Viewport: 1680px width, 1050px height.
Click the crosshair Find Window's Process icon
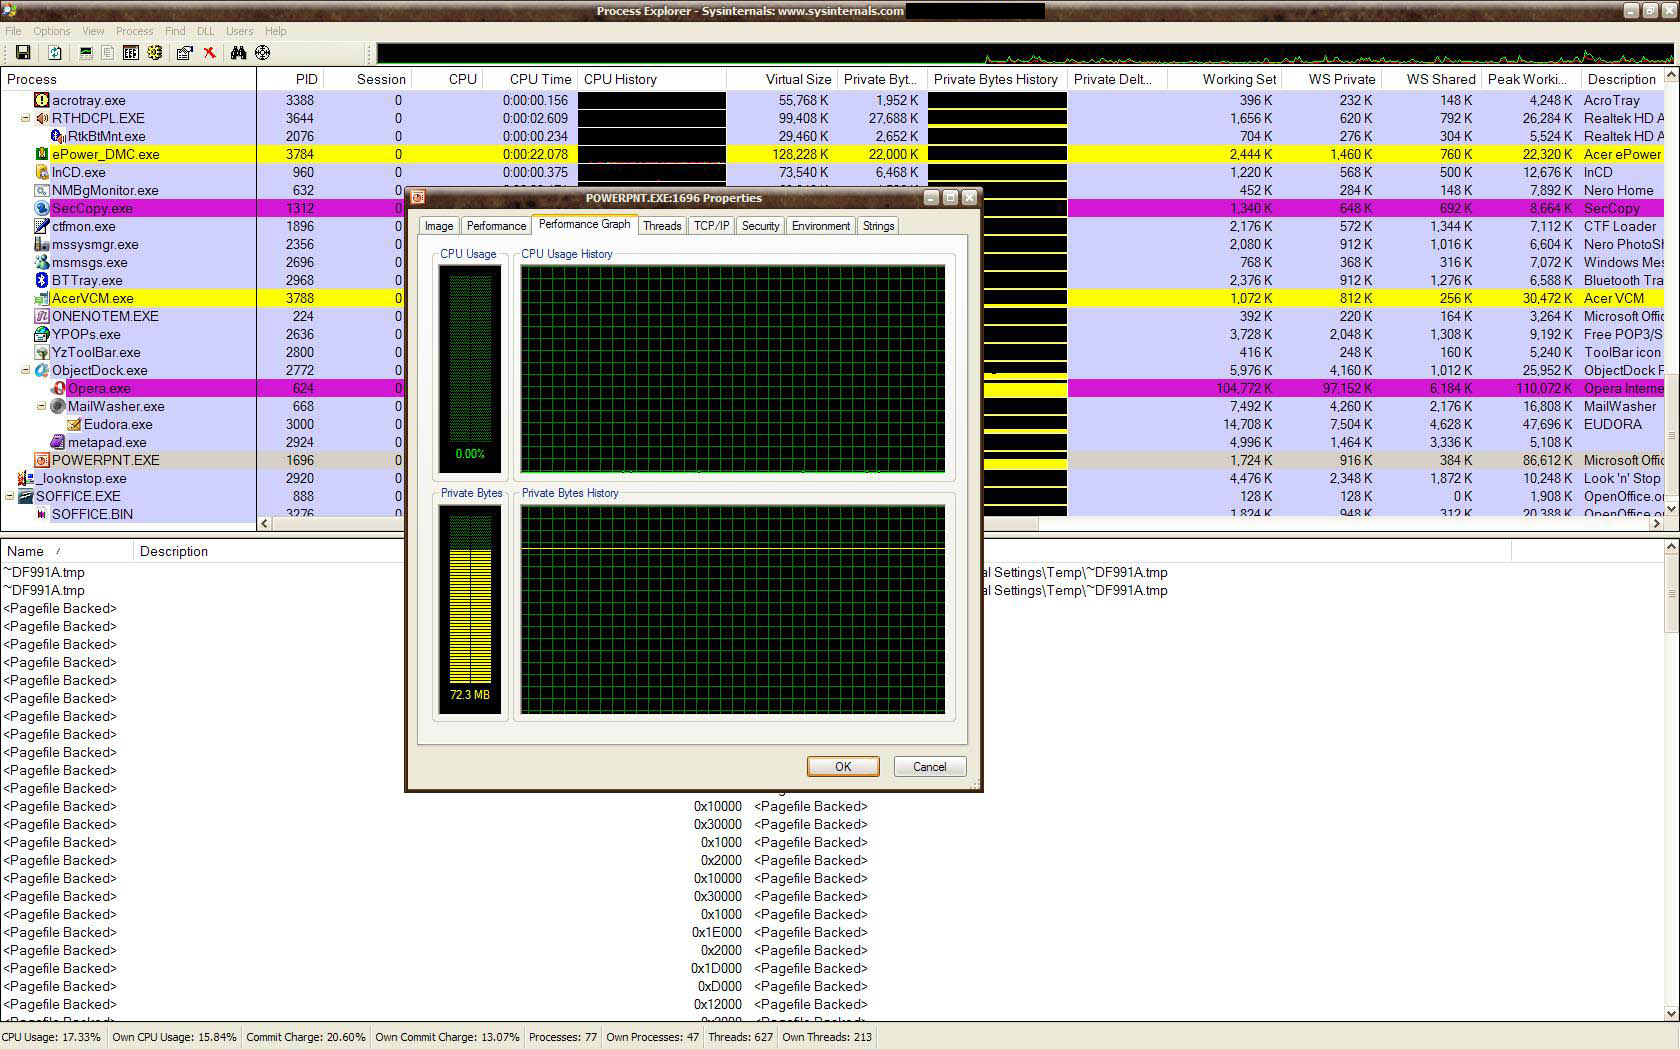point(262,53)
